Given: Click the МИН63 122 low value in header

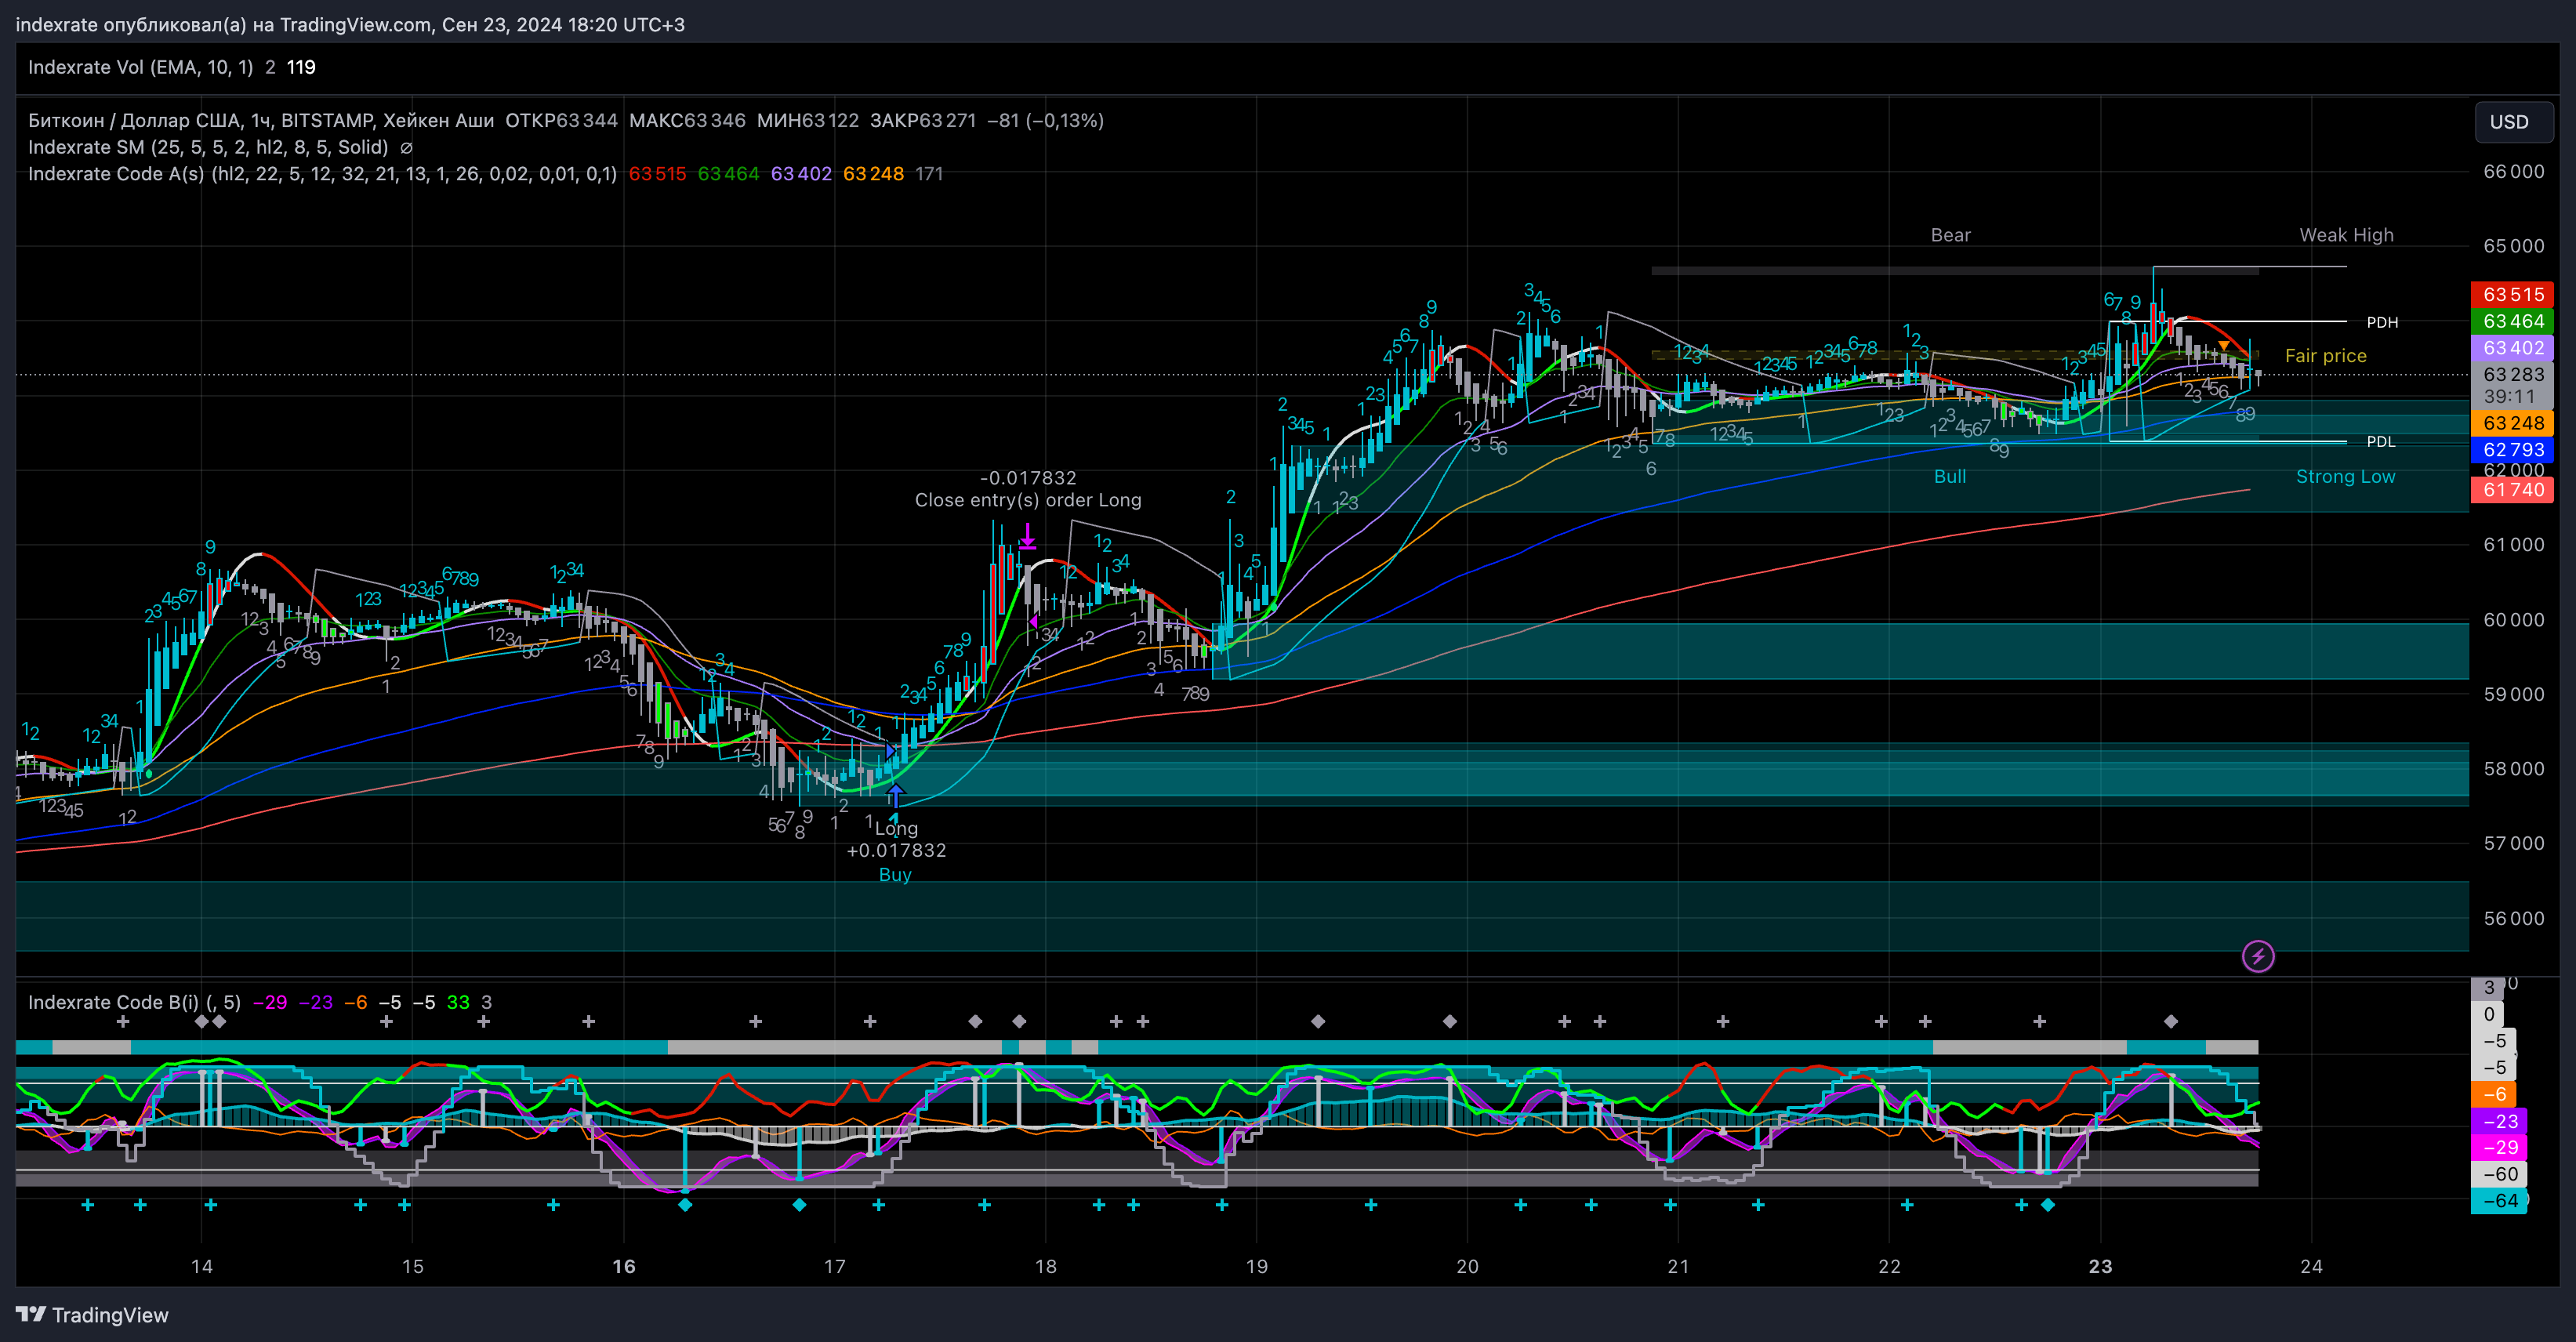Looking at the screenshot, I should coord(808,120).
